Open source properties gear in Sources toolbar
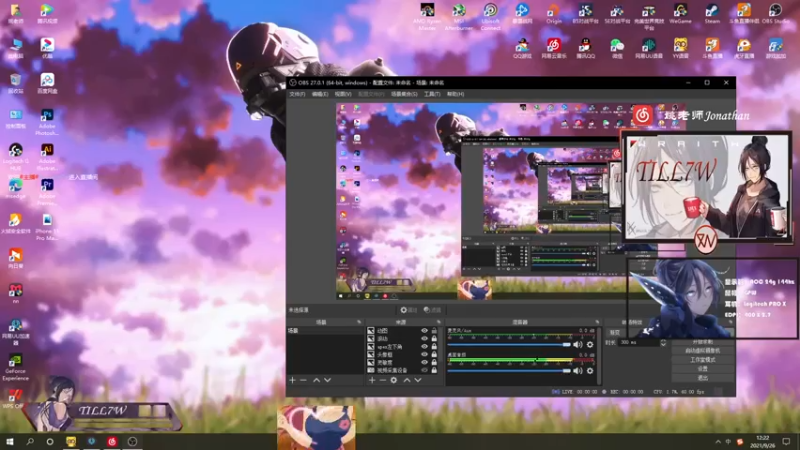This screenshot has width=800, height=450. (394, 380)
